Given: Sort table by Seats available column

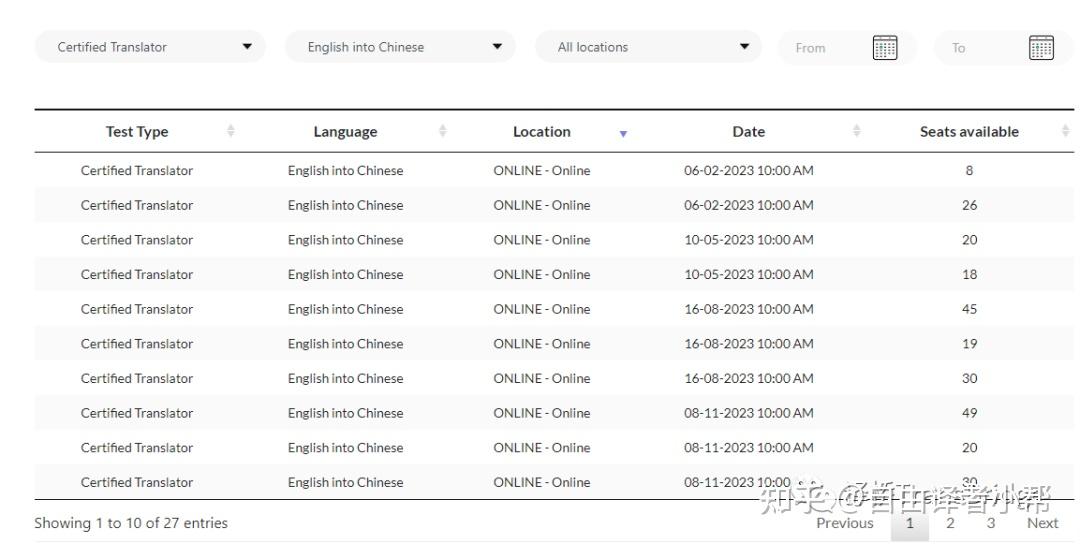Looking at the screenshot, I should pyautogui.click(x=1065, y=131).
